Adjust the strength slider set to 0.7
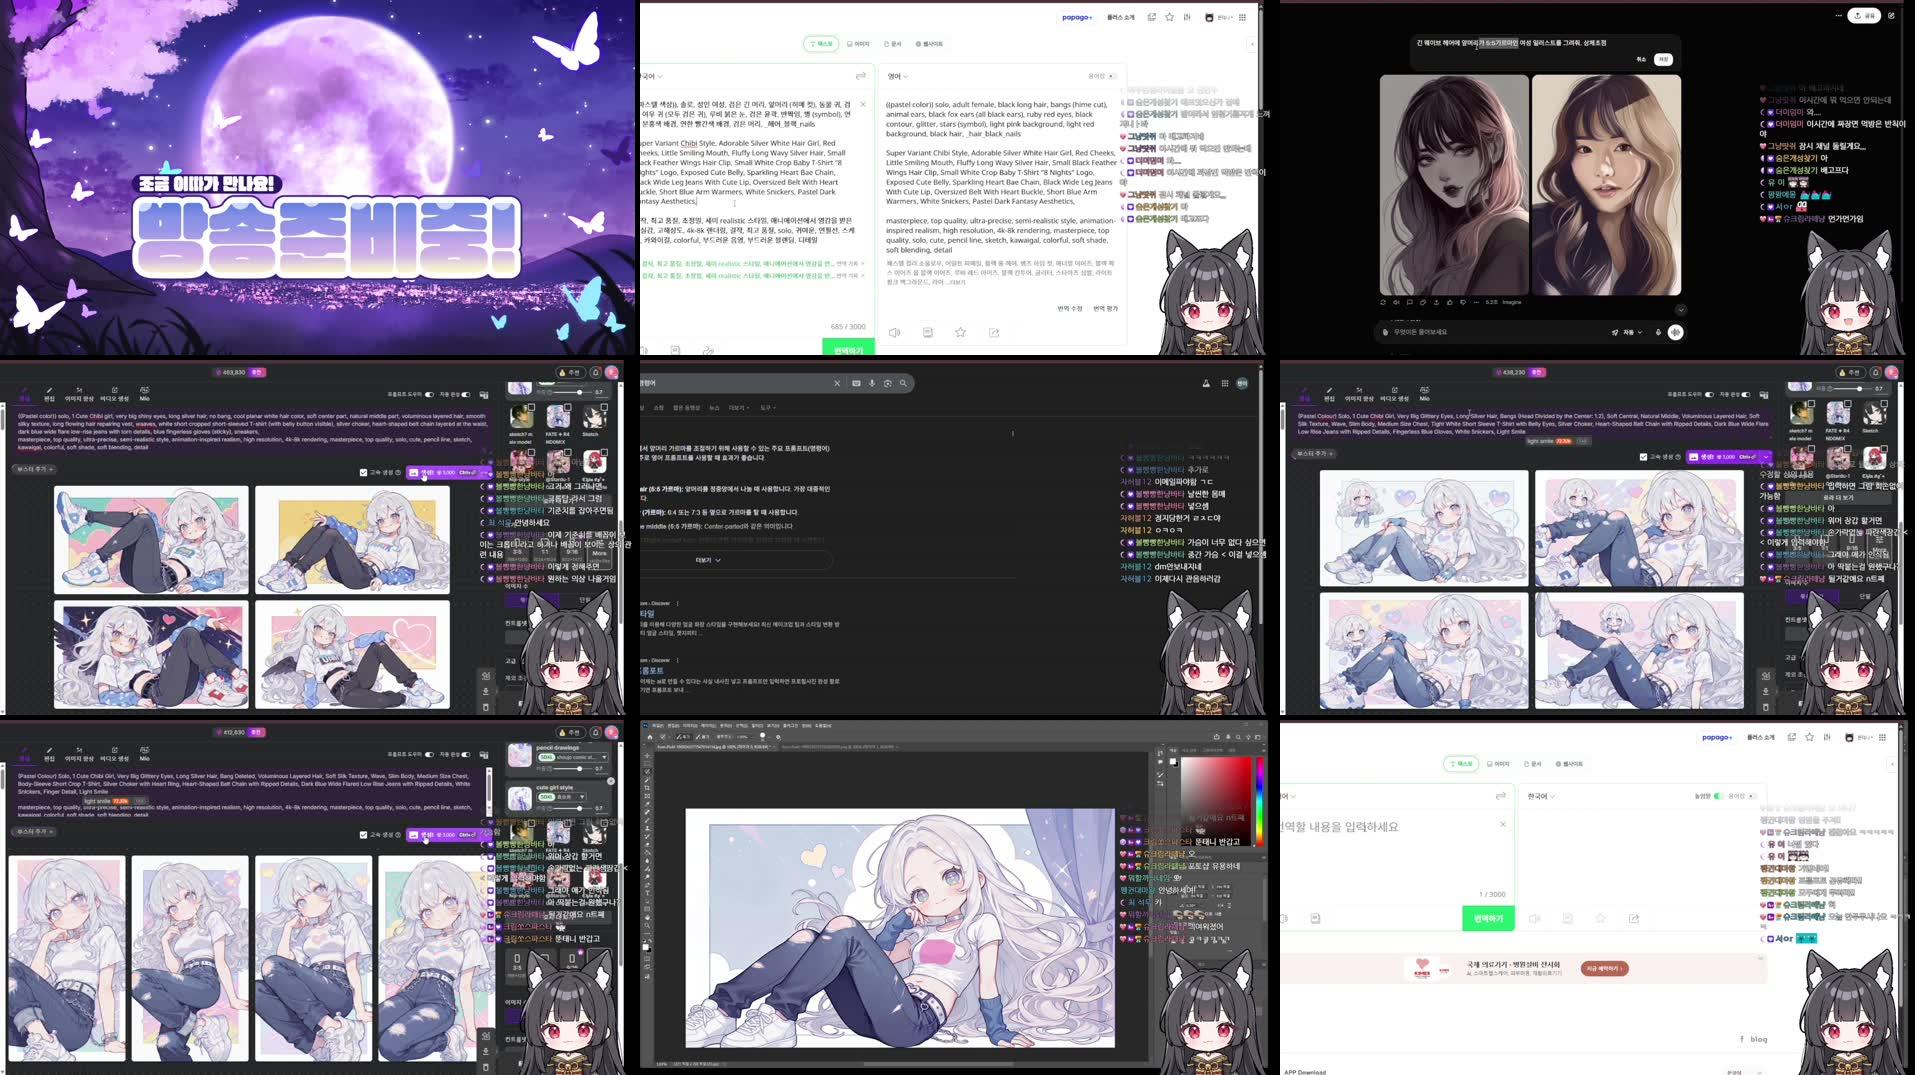Image resolution: width=1915 pixels, height=1075 pixels. point(579,392)
